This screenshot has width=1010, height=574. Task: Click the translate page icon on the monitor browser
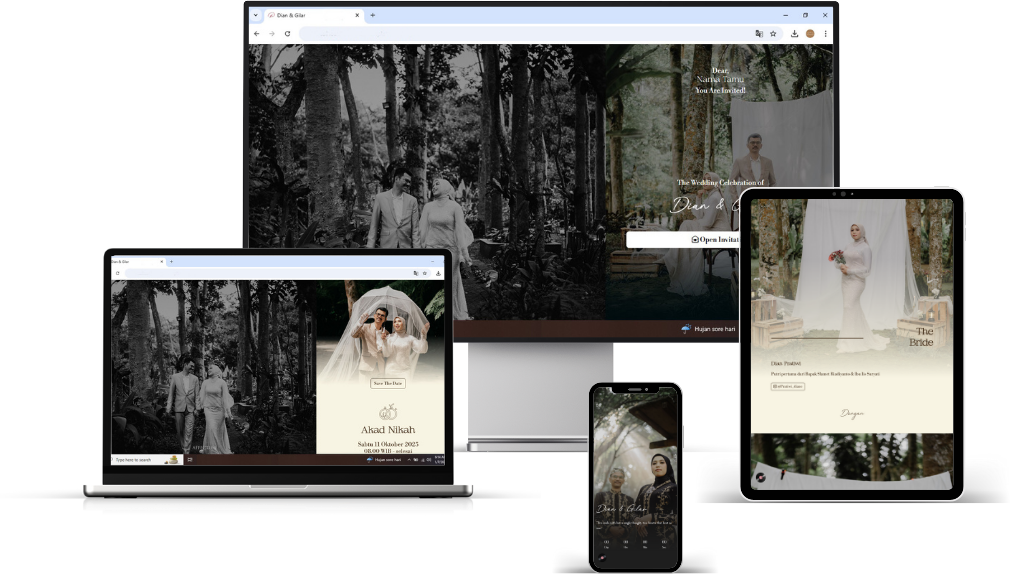[759, 33]
